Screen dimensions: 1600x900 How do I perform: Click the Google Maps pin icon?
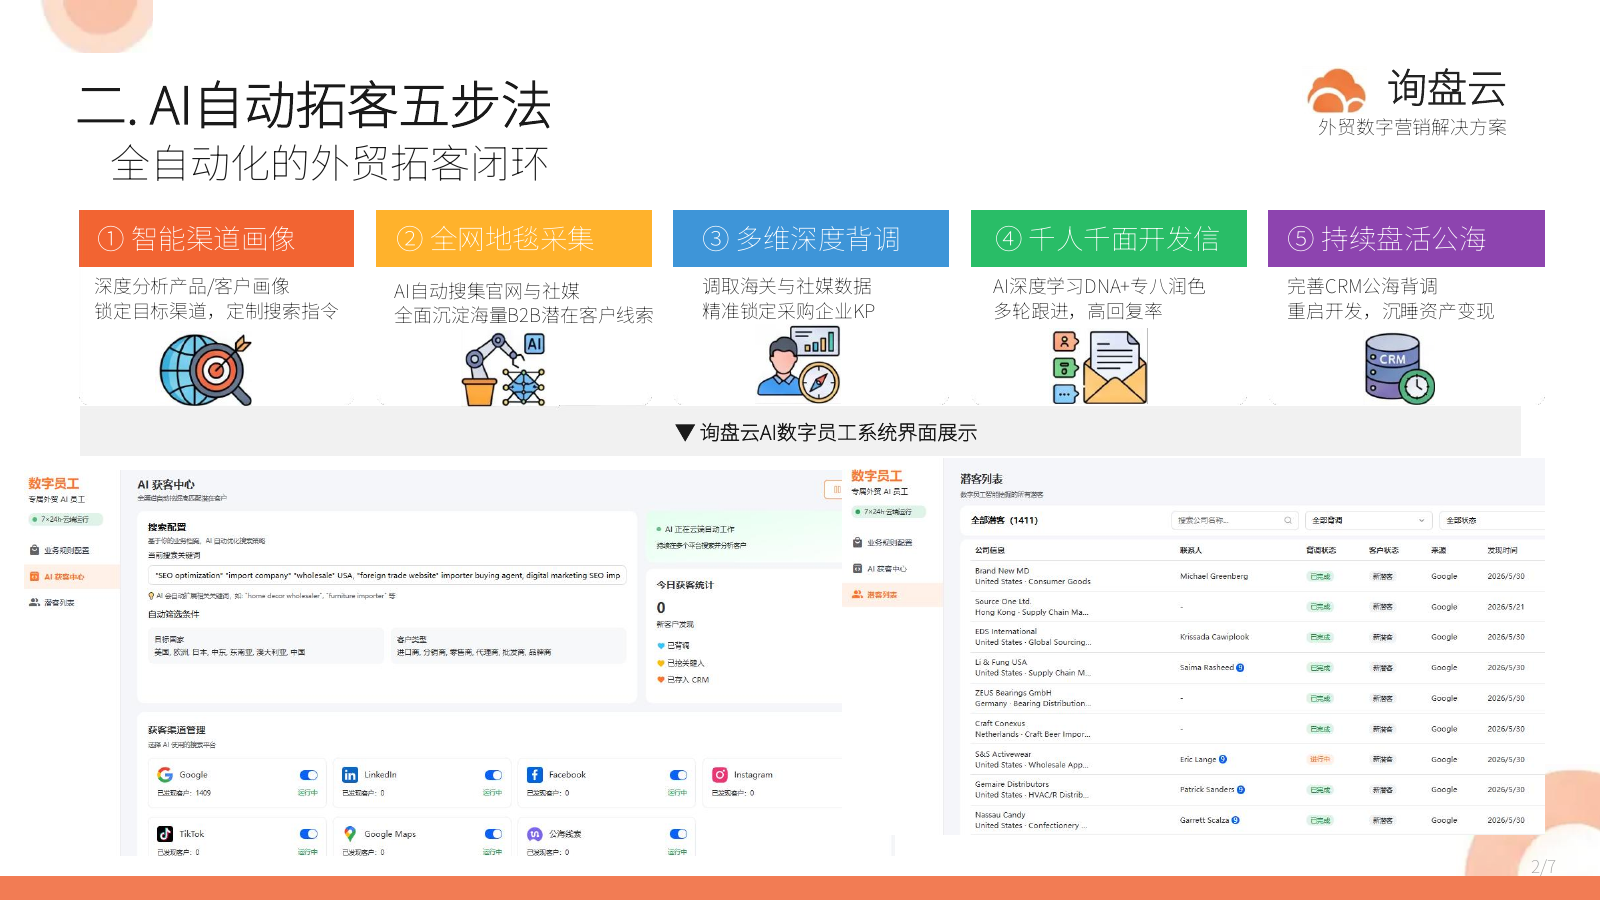pos(350,834)
